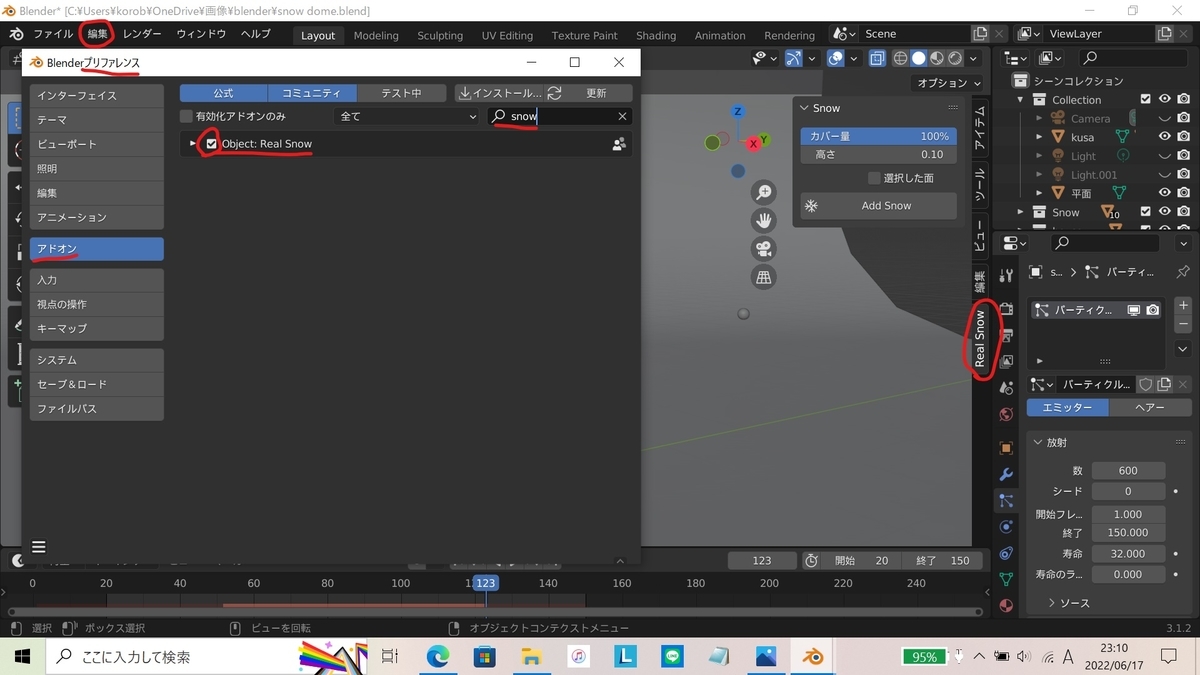Open the Real Snow sidebar tab
The height and width of the screenshot is (675, 1200).
tap(980, 339)
